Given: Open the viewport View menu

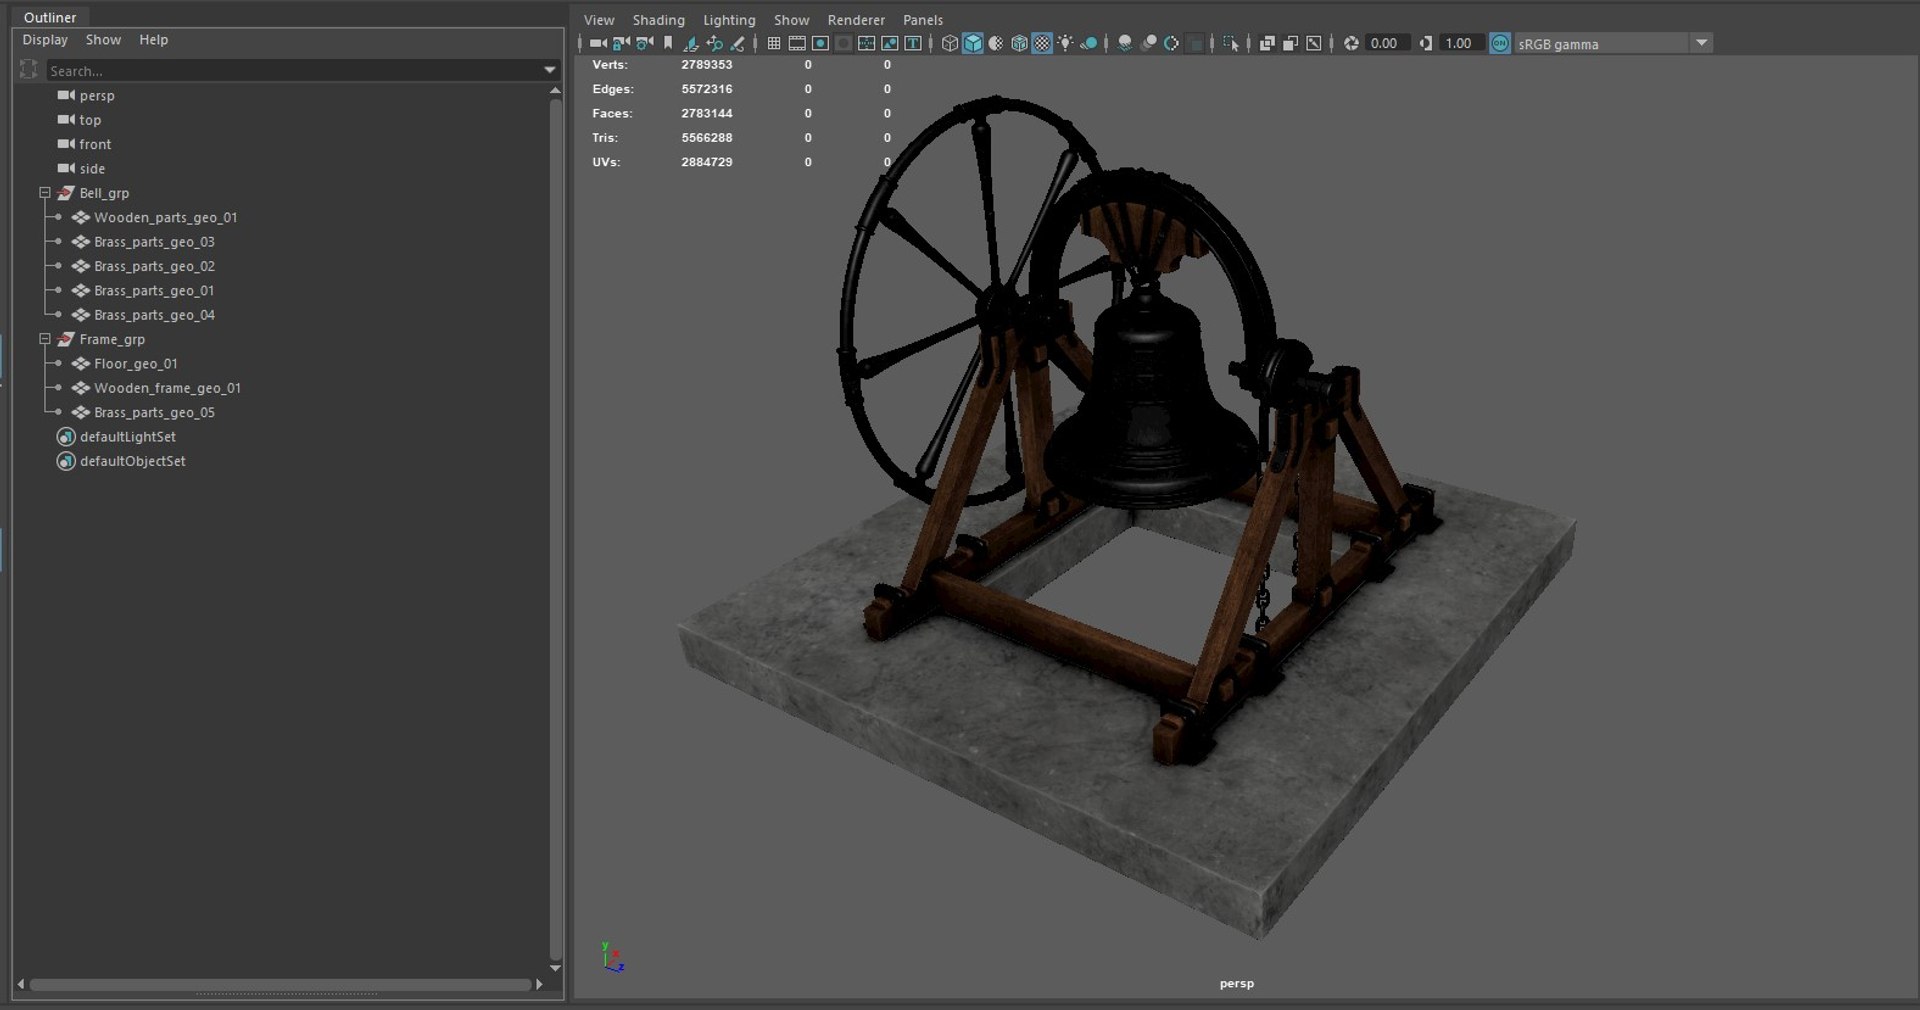Looking at the screenshot, I should [x=599, y=20].
